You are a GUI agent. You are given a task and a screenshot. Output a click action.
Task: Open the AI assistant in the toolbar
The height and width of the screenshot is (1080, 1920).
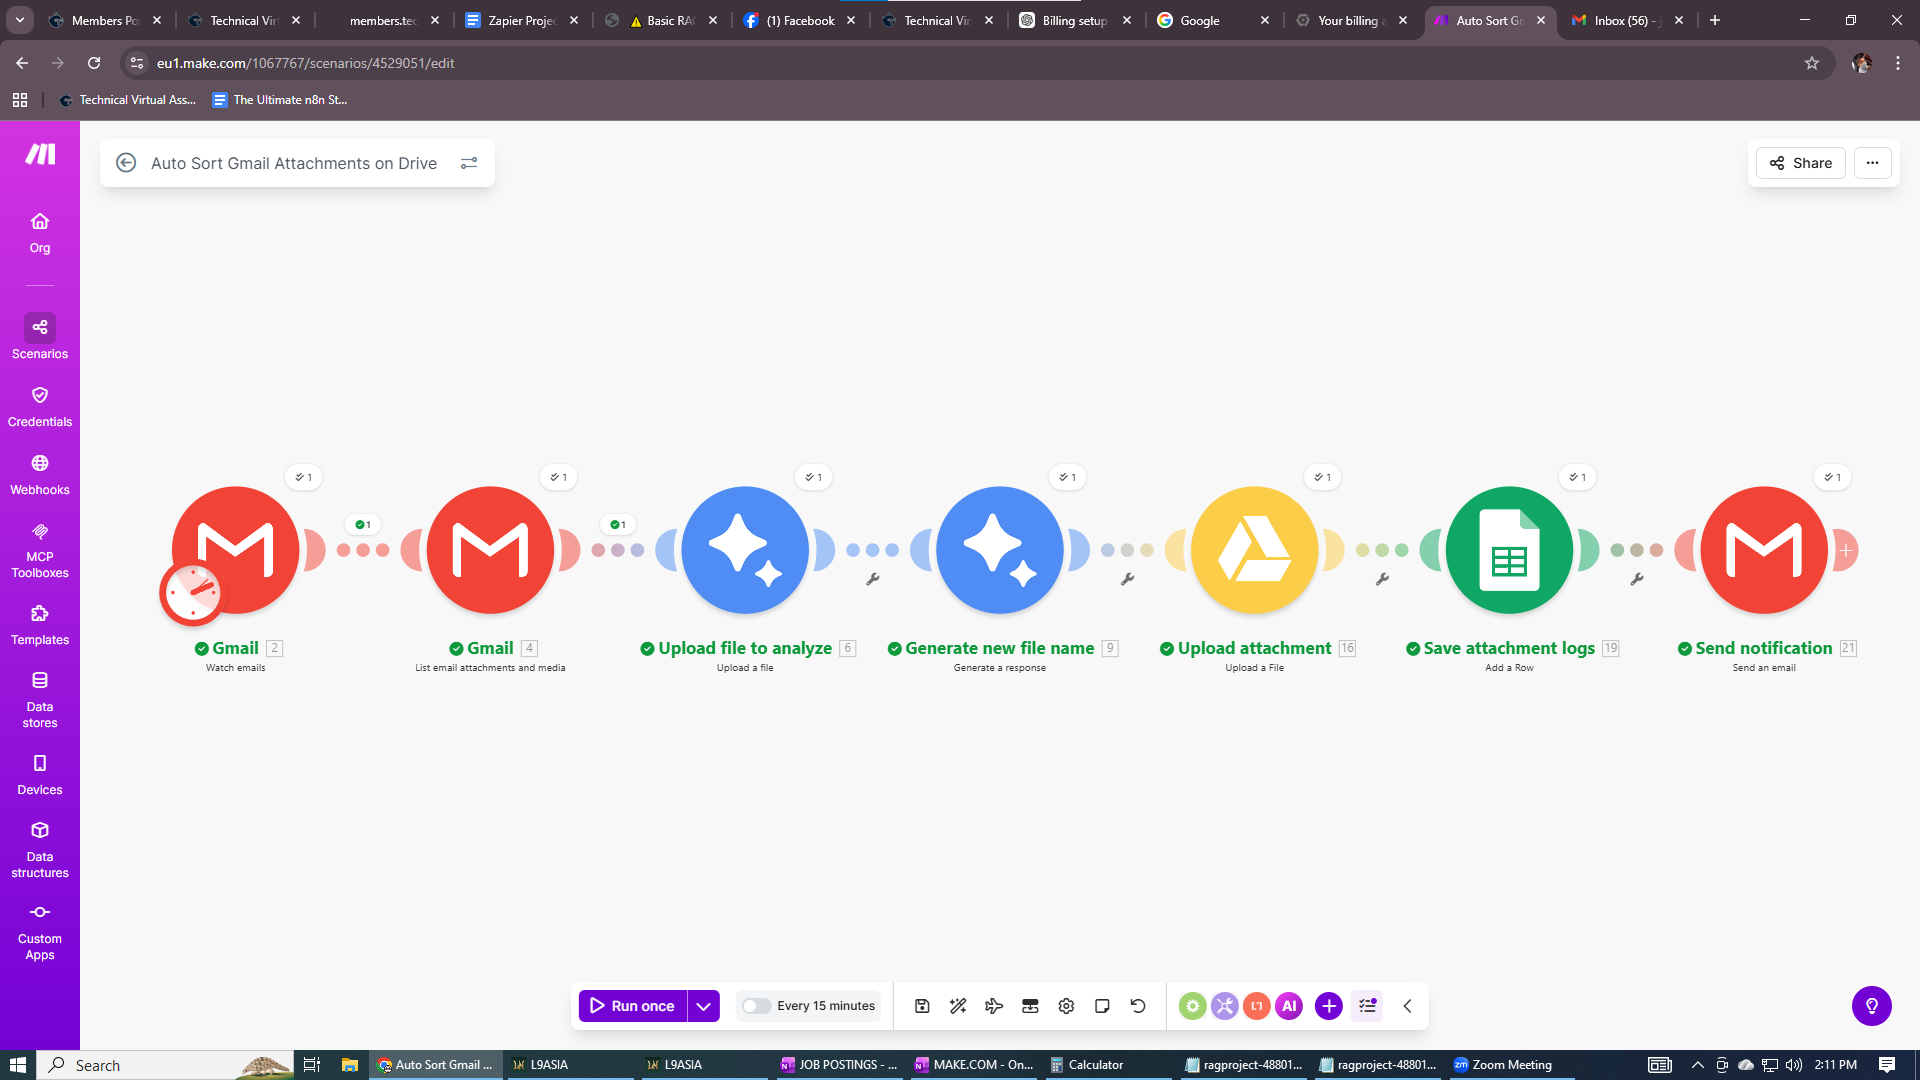click(1289, 1006)
